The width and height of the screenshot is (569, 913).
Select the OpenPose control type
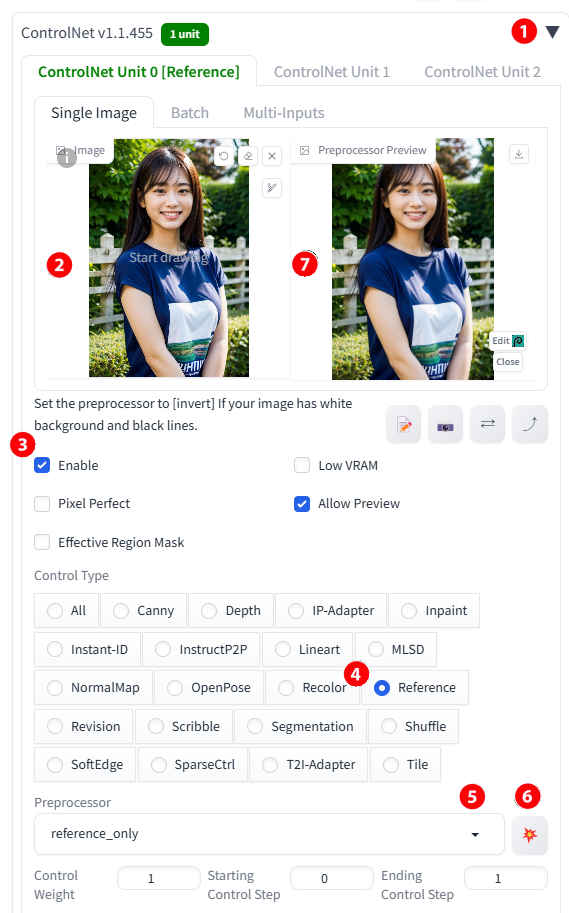(209, 688)
